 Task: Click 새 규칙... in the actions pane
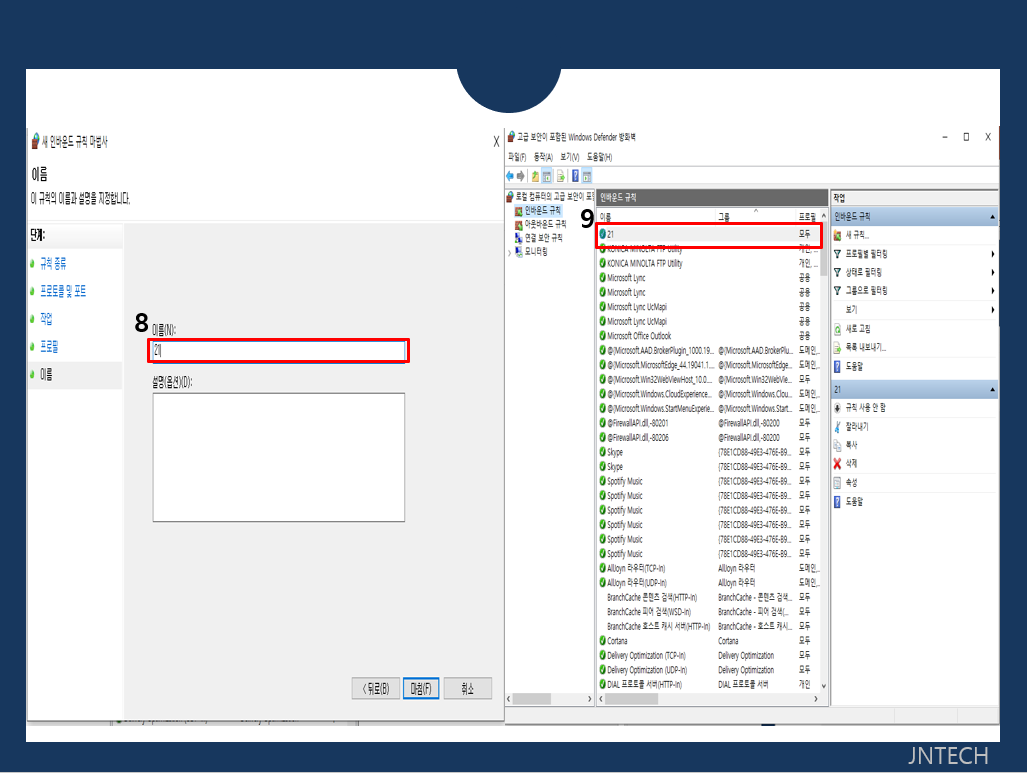click(x=857, y=235)
